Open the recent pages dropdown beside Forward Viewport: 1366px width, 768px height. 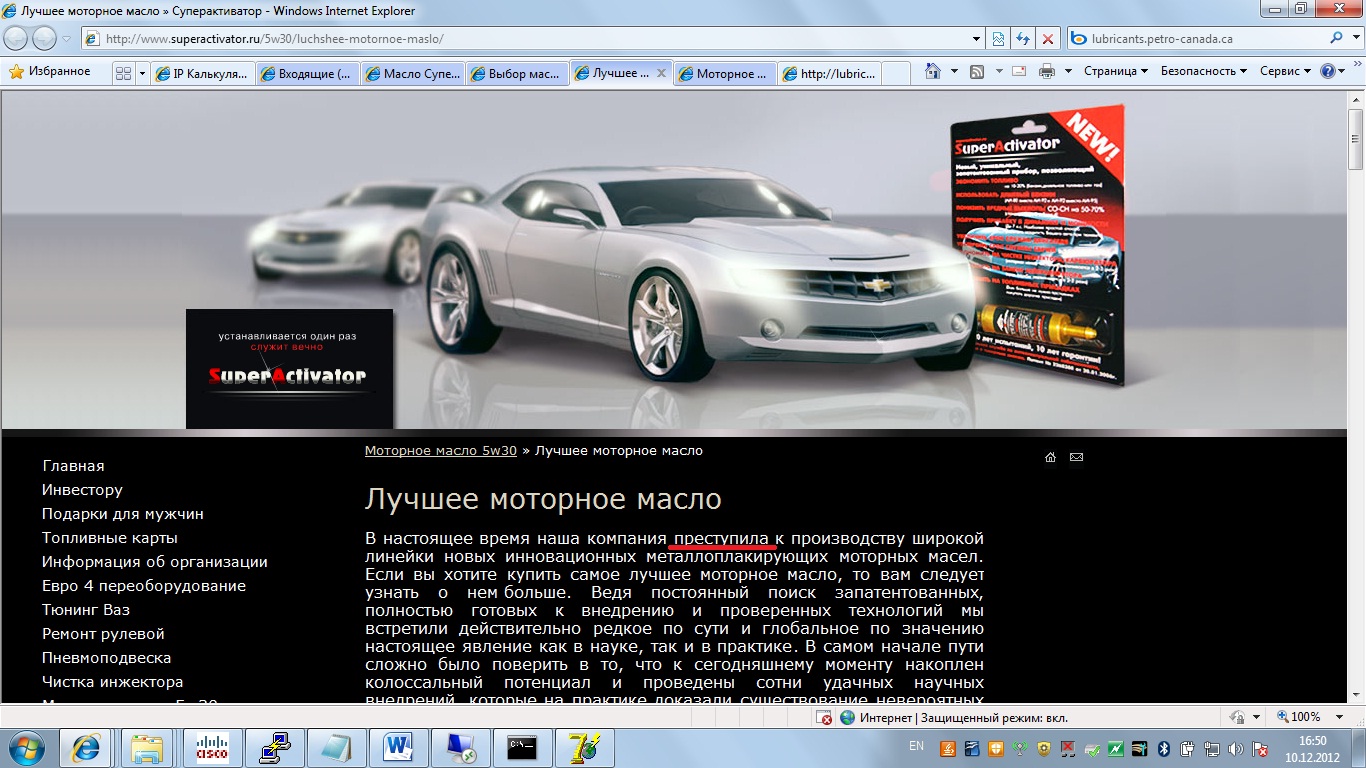click(x=67, y=39)
